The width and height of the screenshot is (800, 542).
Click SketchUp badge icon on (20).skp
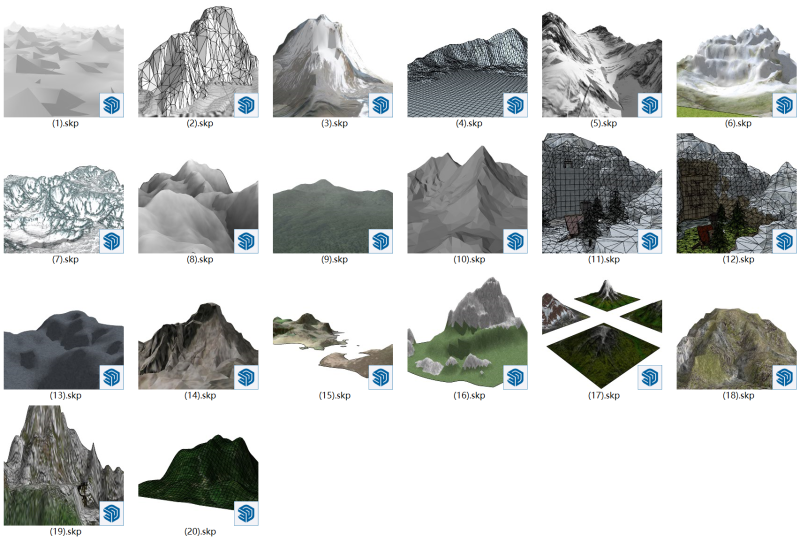pos(246,513)
